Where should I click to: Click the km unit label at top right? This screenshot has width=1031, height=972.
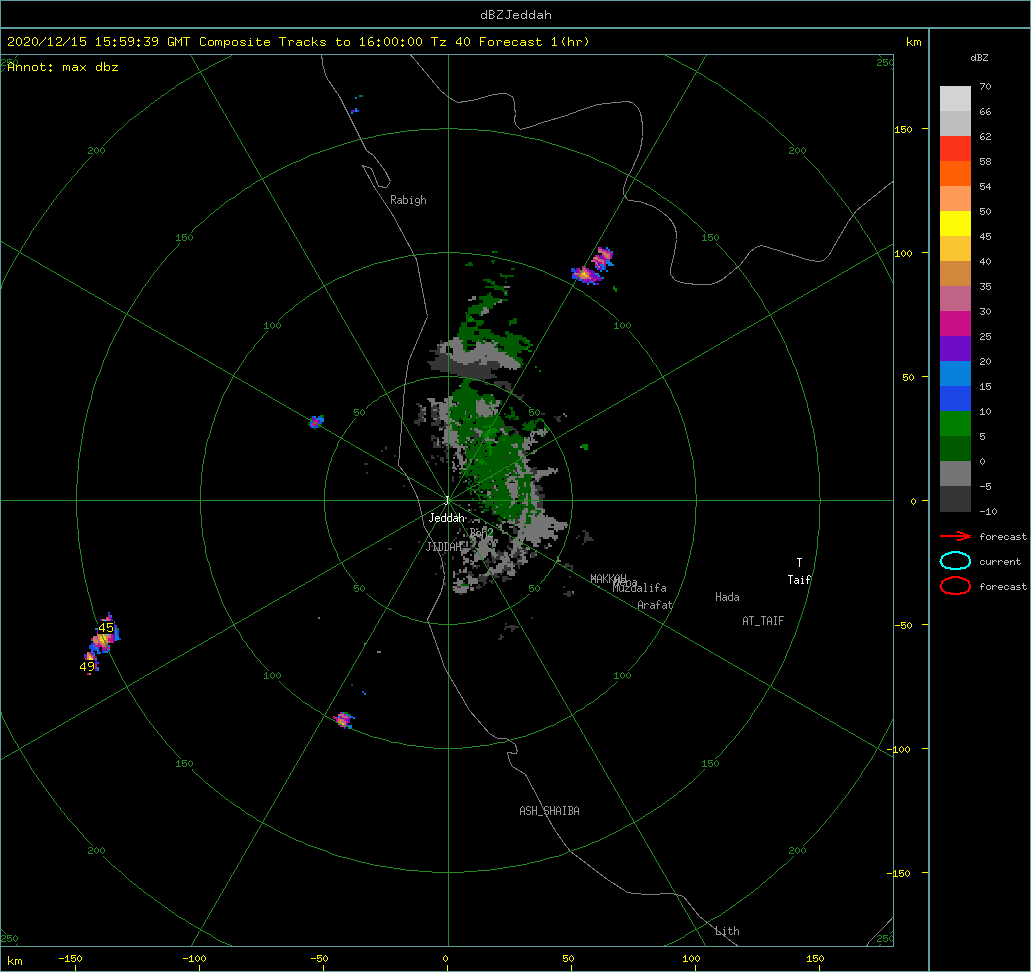913,42
